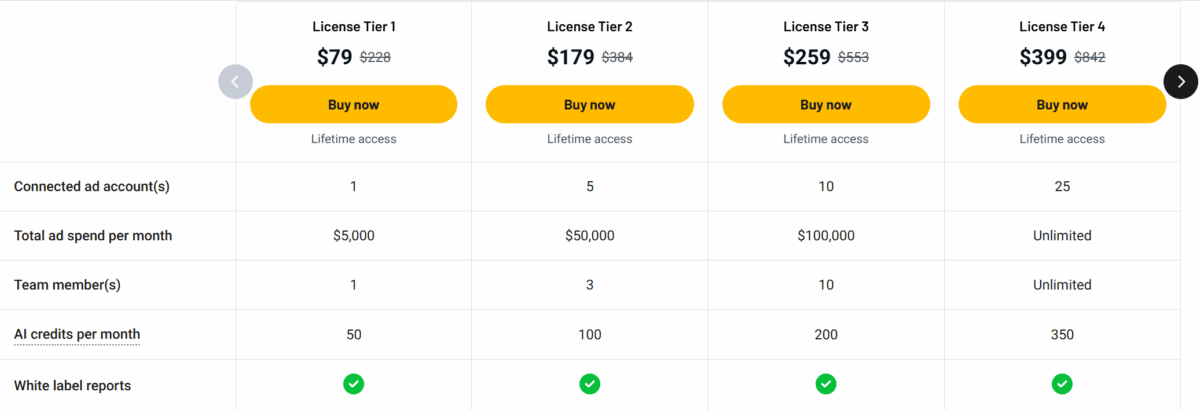This screenshot has width=1200, height=410.
Task: Click the next arrow on the pricing carousel
Action: [1180, 81]
